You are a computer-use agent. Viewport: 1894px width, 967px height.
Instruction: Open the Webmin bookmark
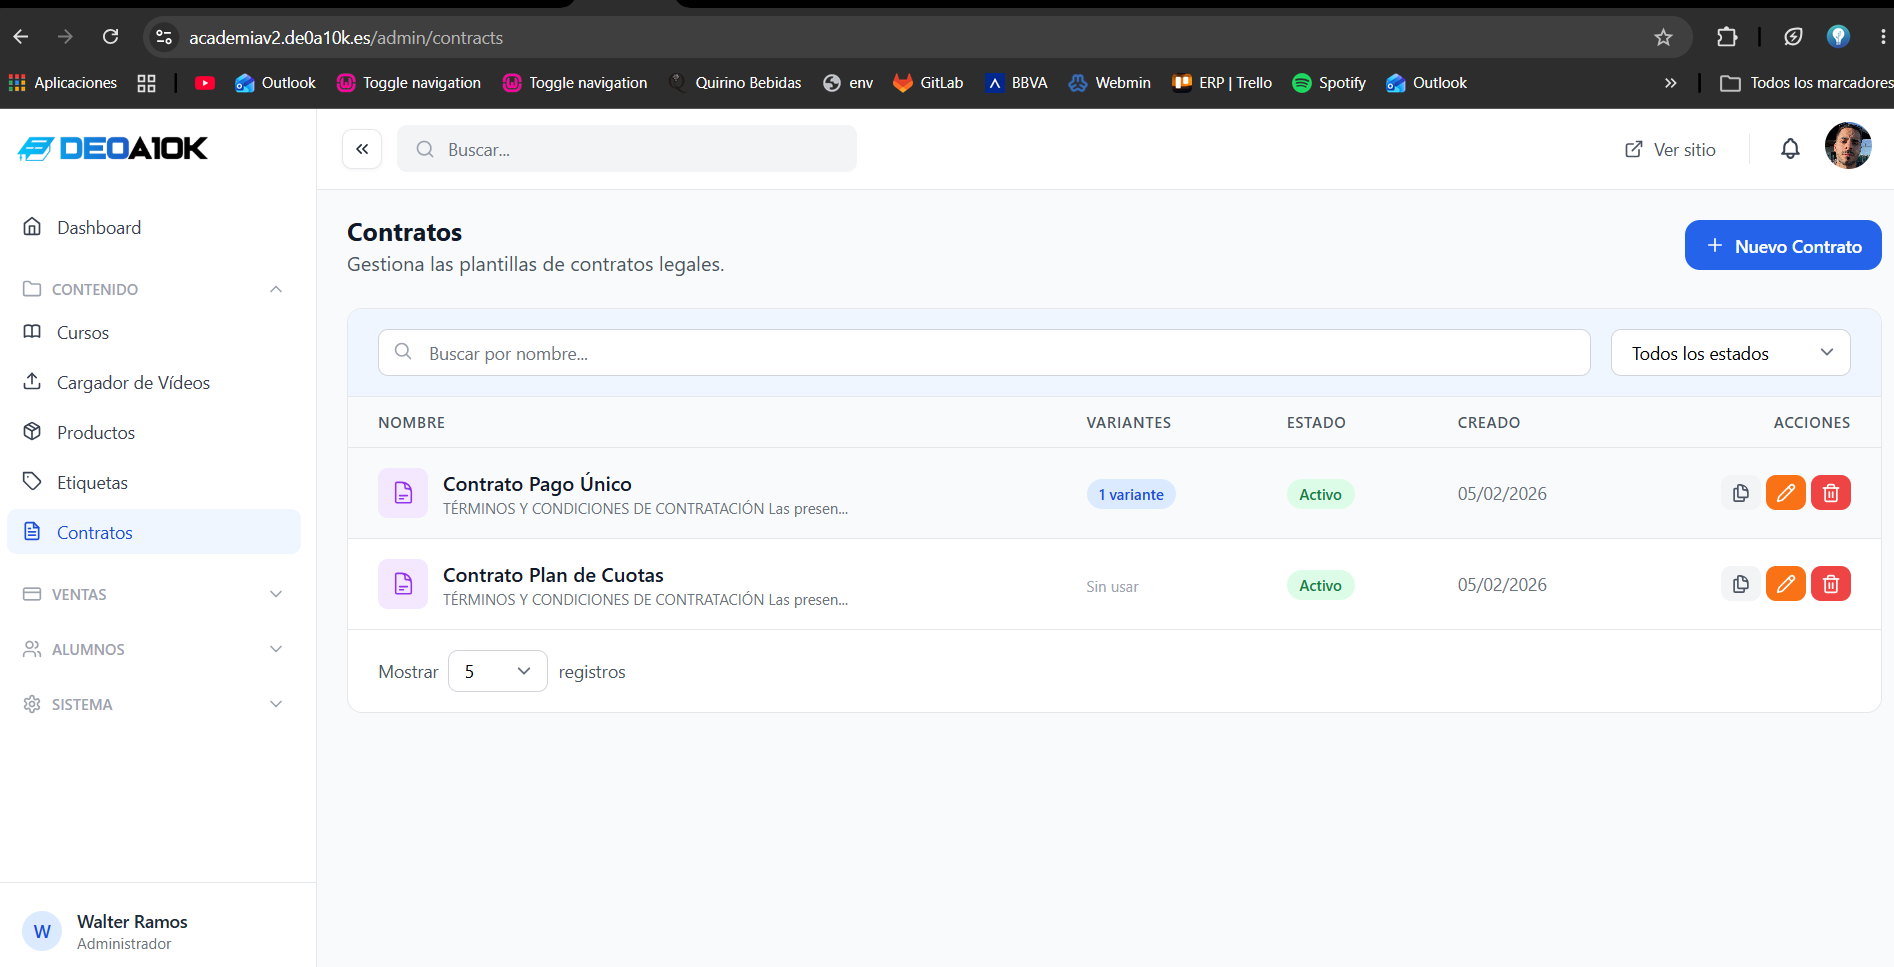point(1109,83)
